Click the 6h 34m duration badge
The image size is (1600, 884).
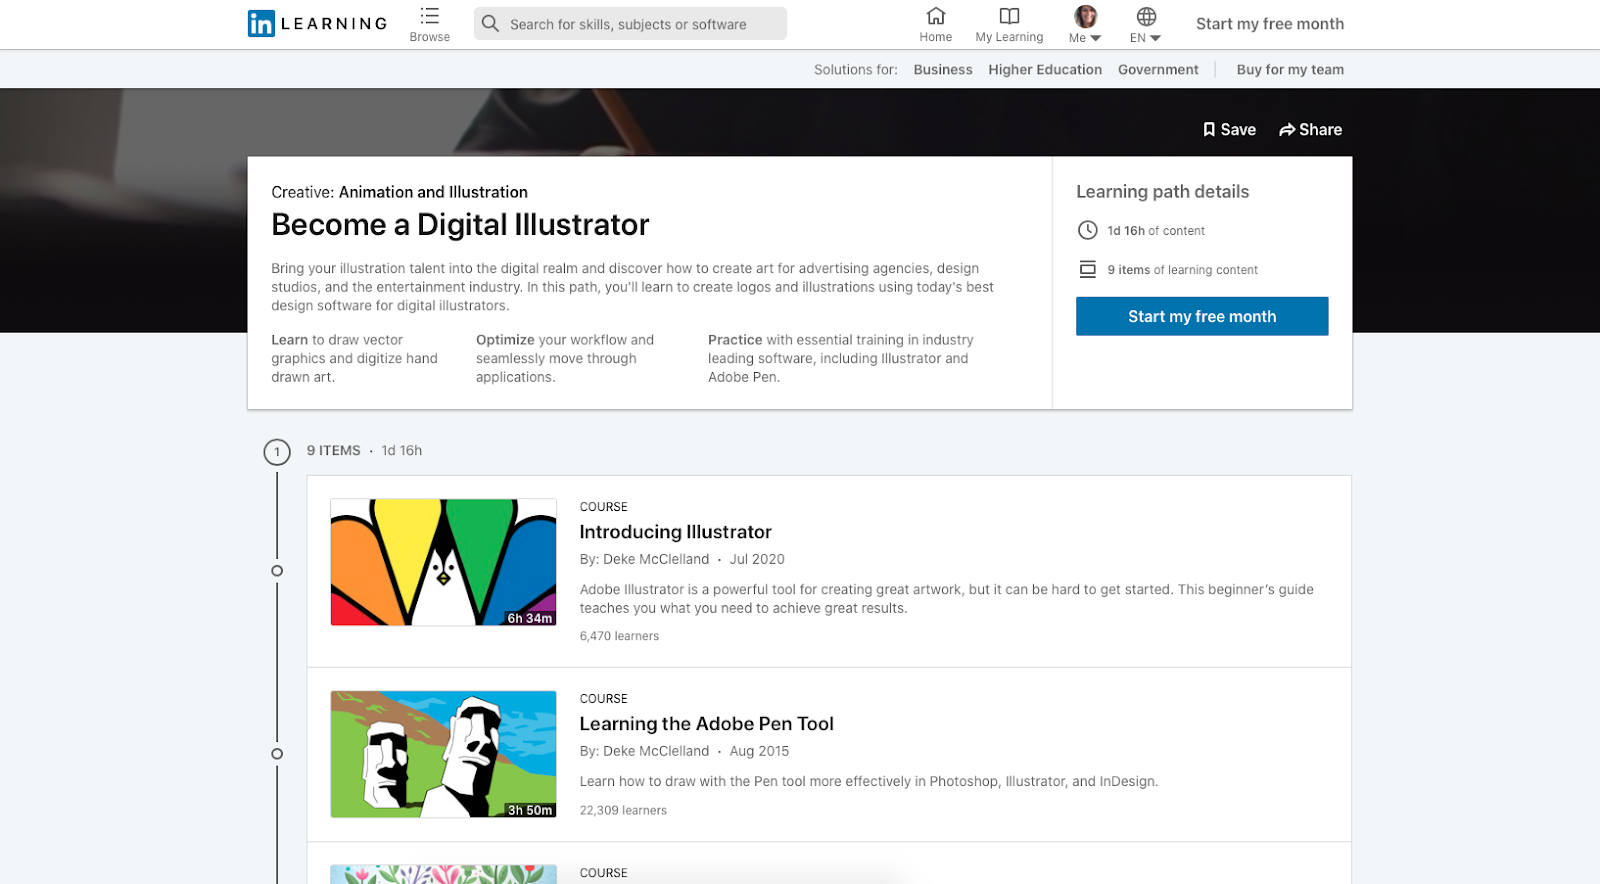529,618
